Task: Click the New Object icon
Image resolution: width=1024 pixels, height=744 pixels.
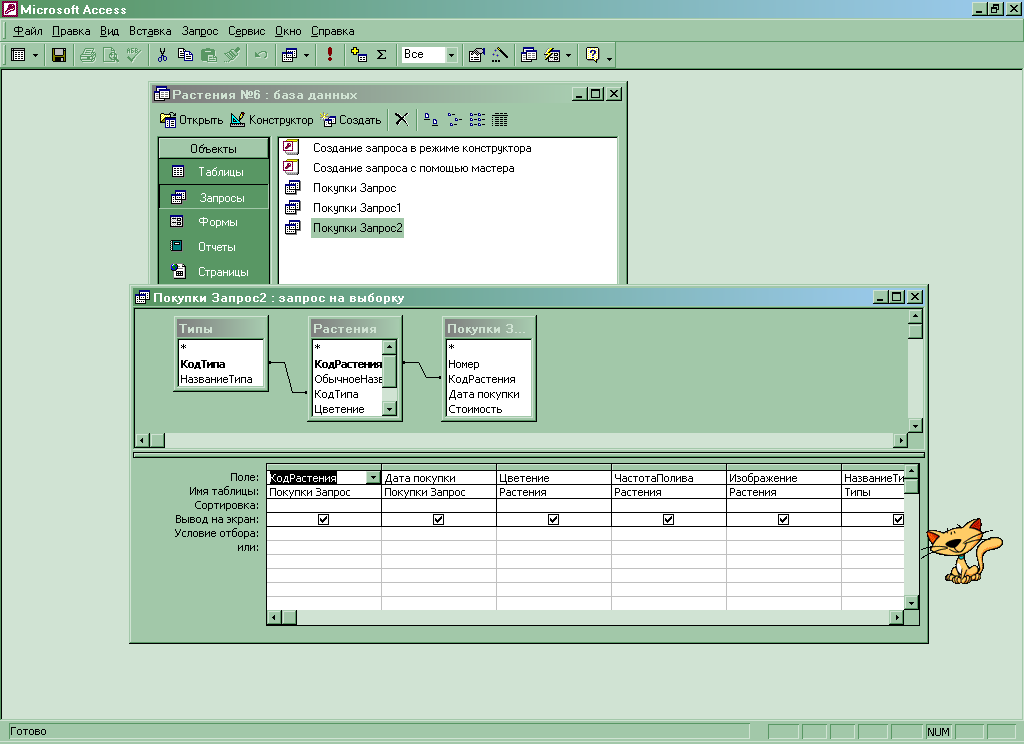Action: click(x=552, y=55)
